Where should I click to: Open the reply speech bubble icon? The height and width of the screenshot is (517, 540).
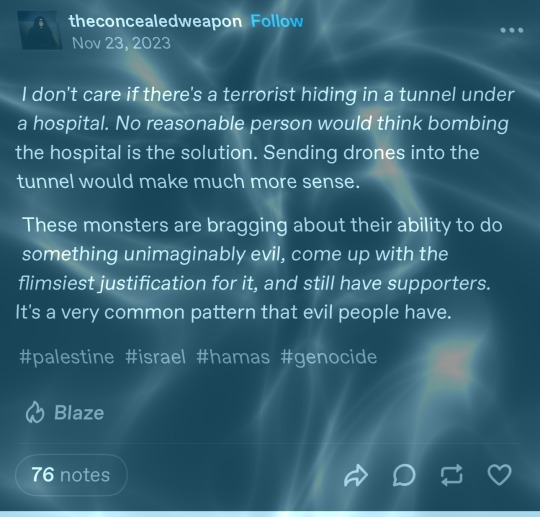pyautogui.click(x=404, y=475)
